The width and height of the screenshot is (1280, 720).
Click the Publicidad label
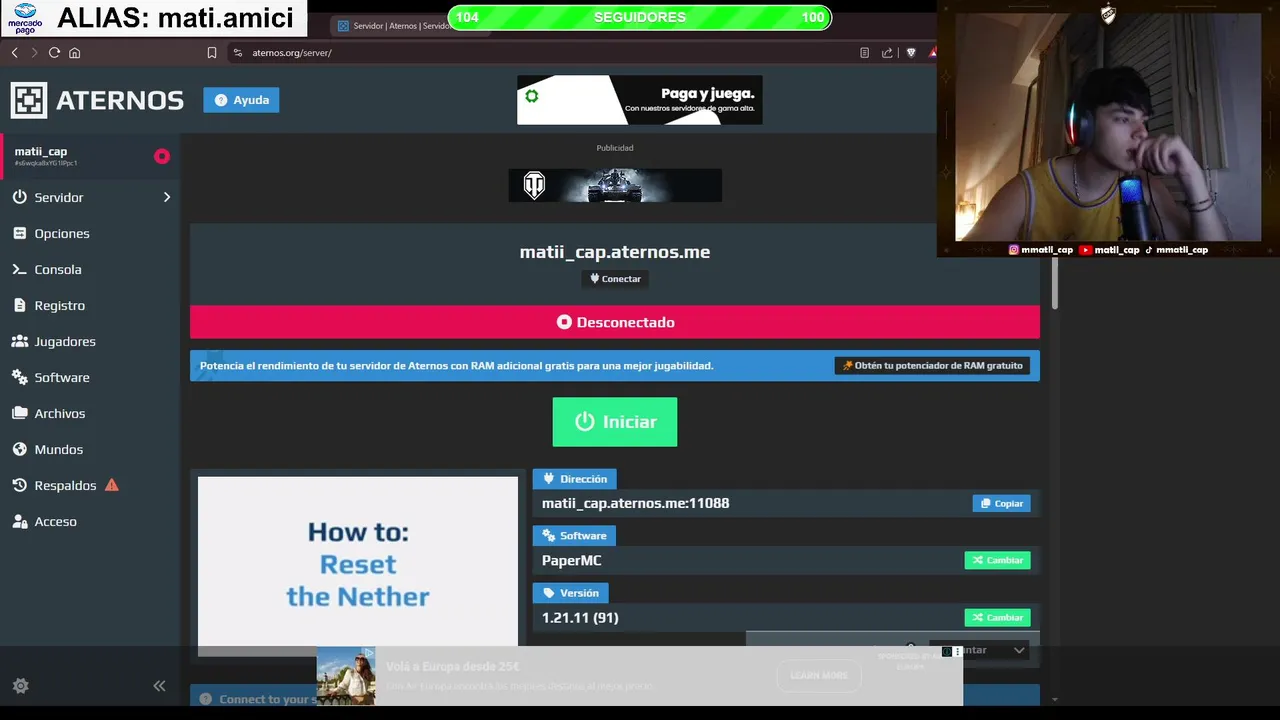[615, 148]
